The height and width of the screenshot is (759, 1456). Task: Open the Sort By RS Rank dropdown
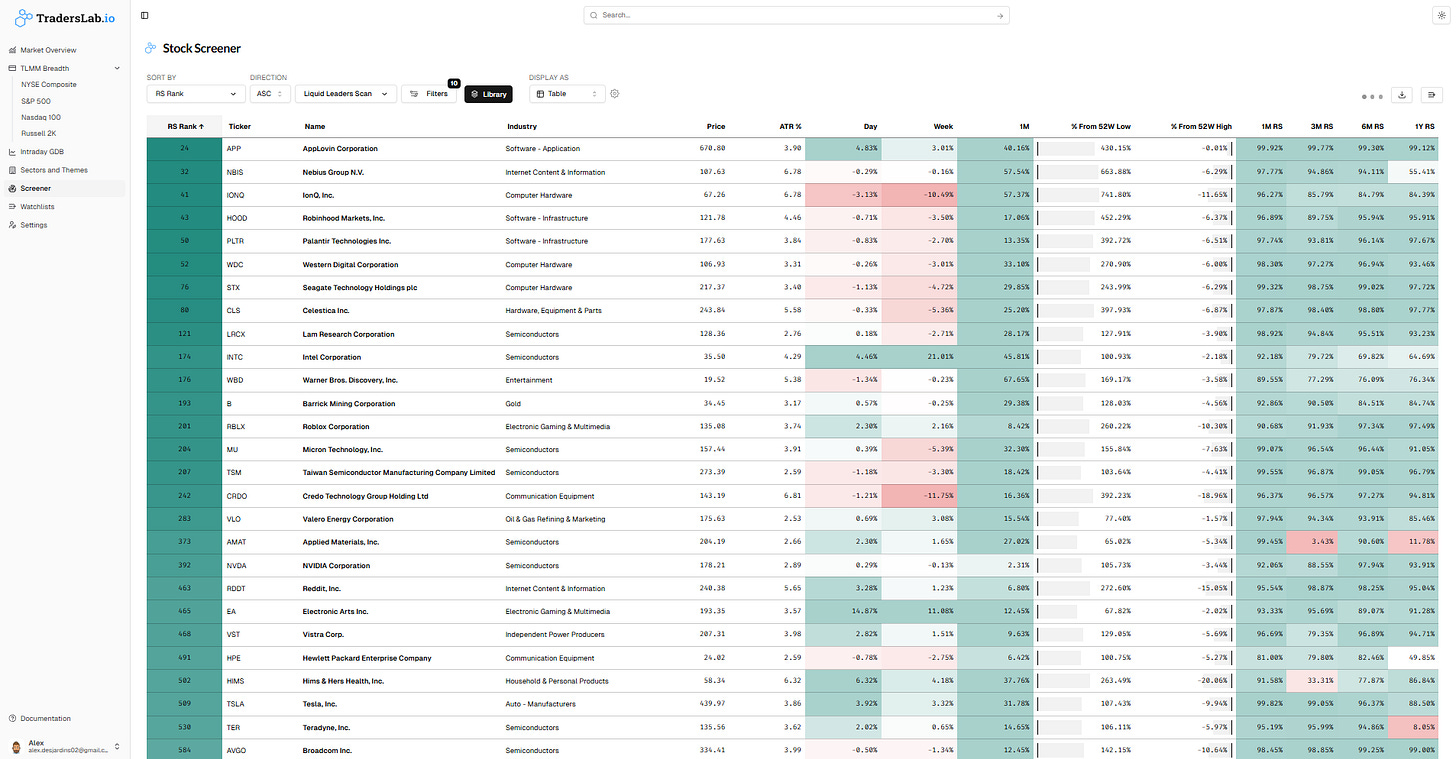(x=196, y=94)
